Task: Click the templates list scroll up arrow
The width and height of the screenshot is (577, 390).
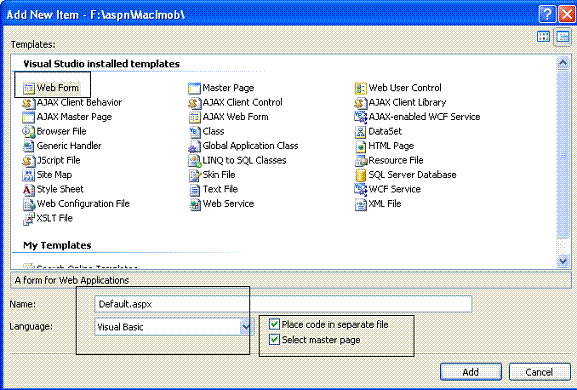Action: (x=563, y=63)
